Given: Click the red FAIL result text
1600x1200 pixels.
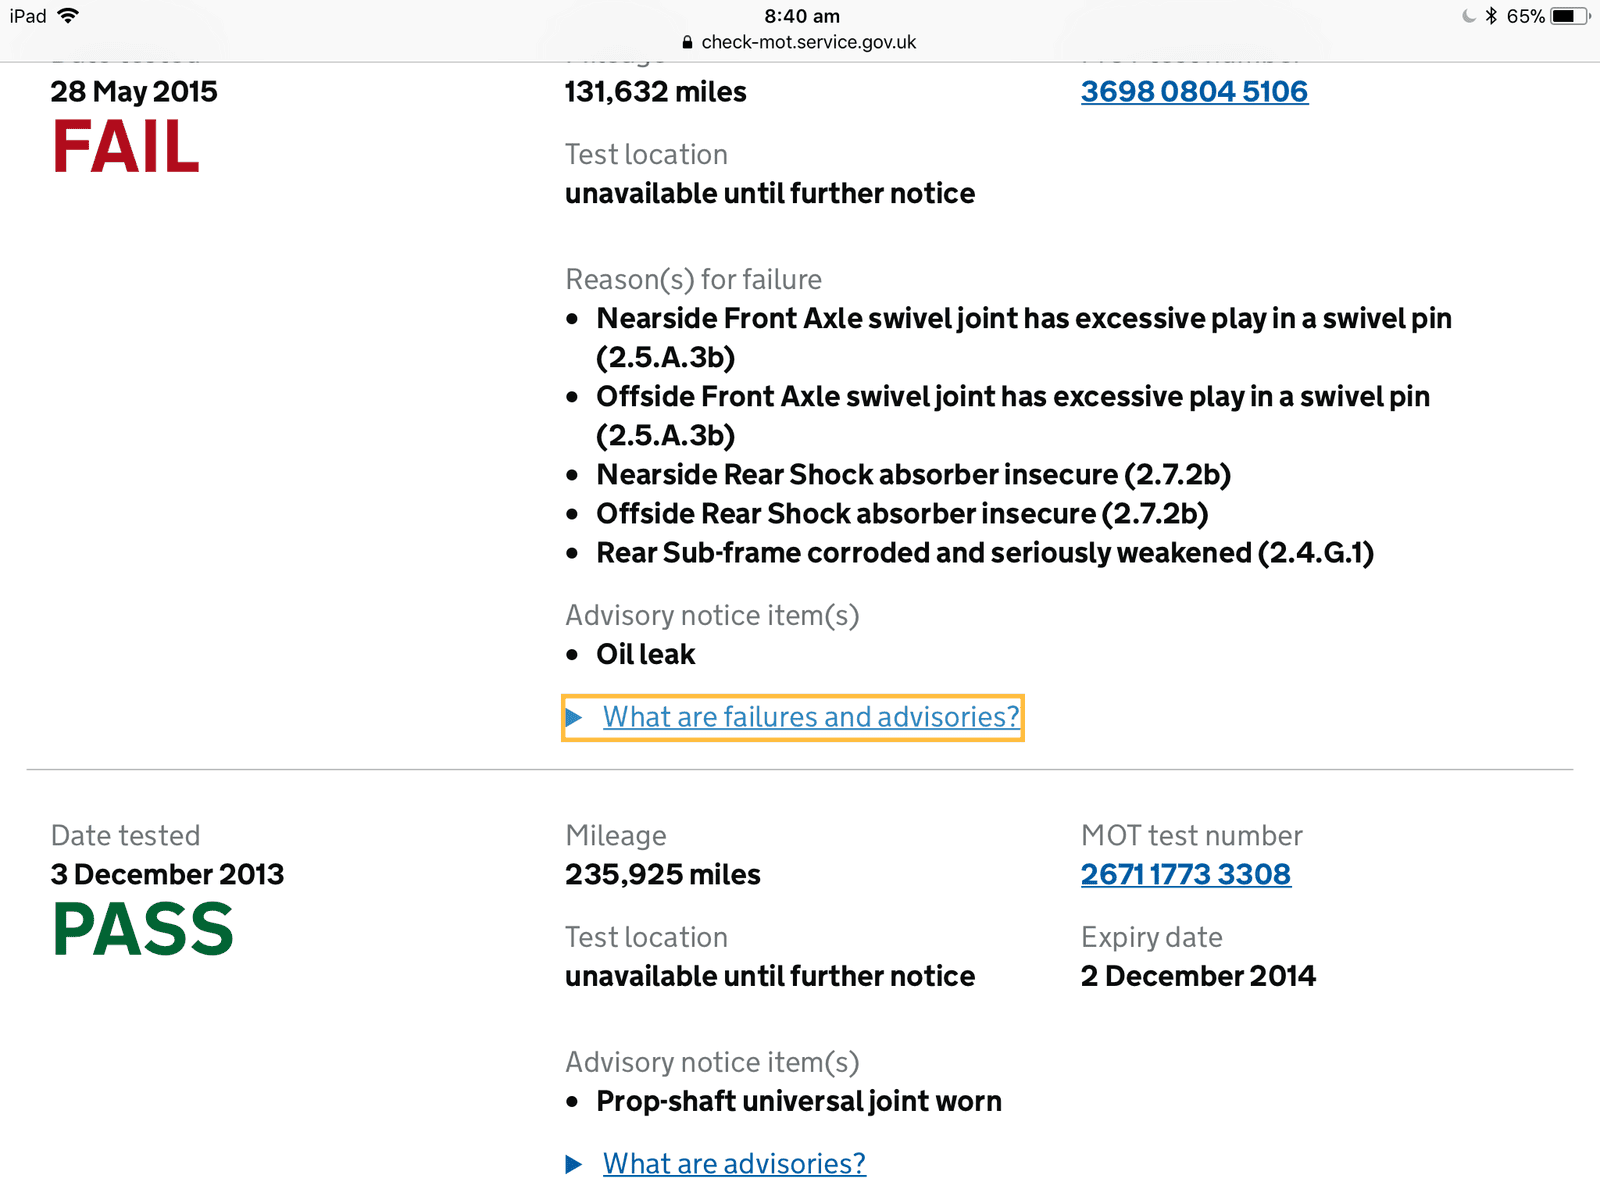Looking at the screenshot, I should [x=126, y=147].
